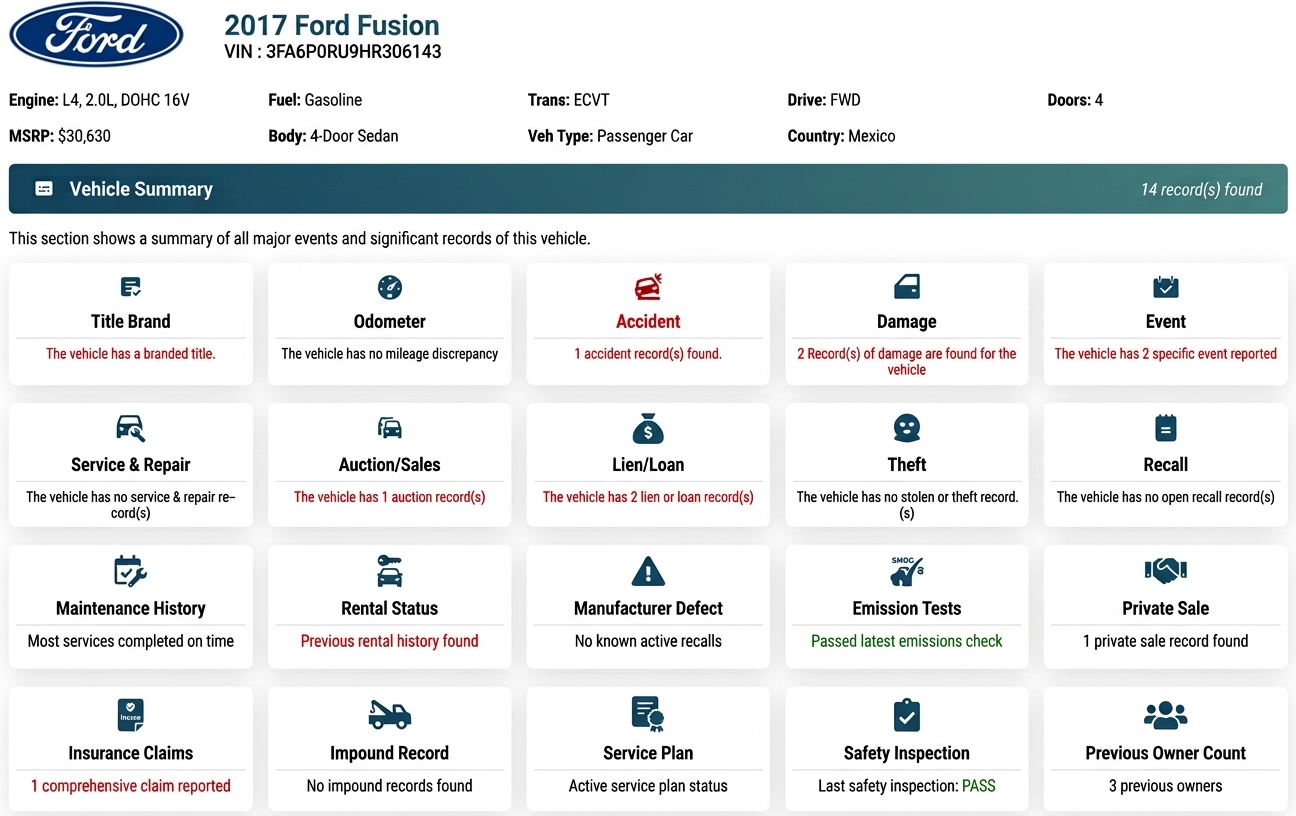Screen dimensions: 1296x816
Task: Click the Recall clipboard icon
Action: 1166,429
